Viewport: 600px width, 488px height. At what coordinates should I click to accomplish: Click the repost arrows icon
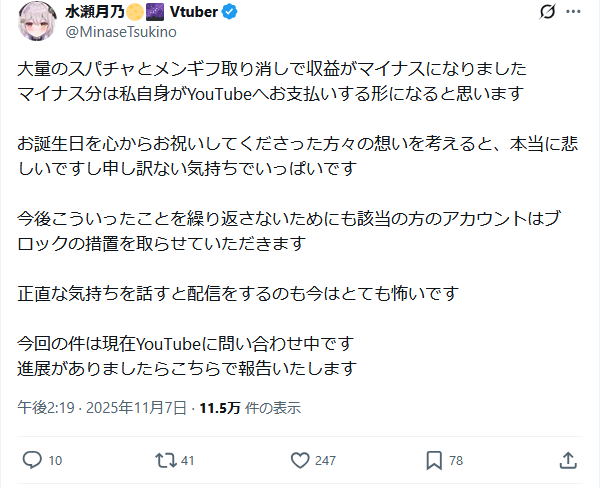[x=165, y=460]
